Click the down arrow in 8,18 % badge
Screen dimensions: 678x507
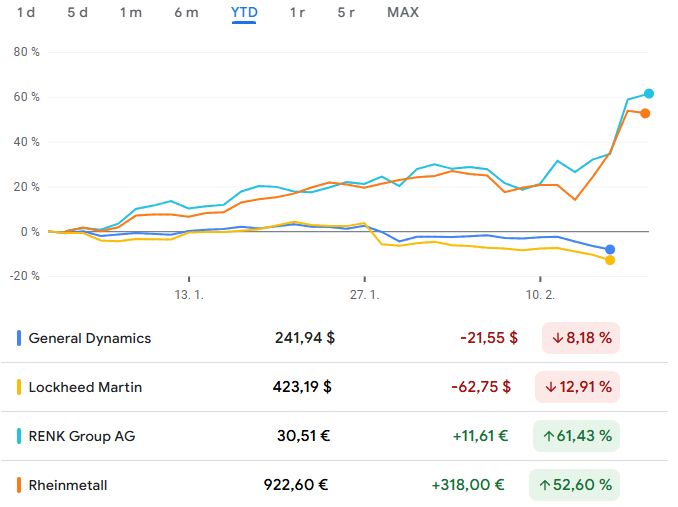pyautogui.click(x=557, y=338)
